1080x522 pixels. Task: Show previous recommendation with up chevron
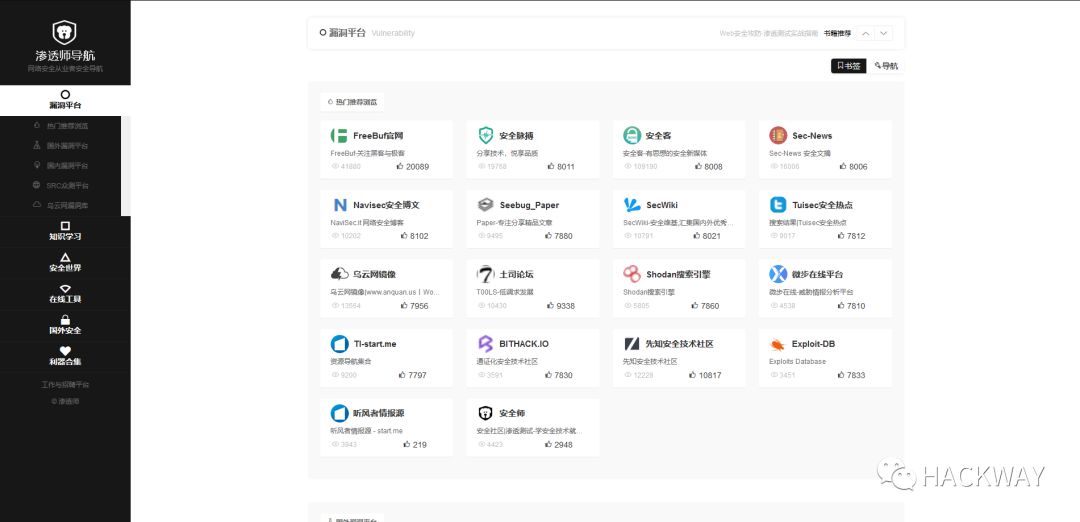[865, 33]
